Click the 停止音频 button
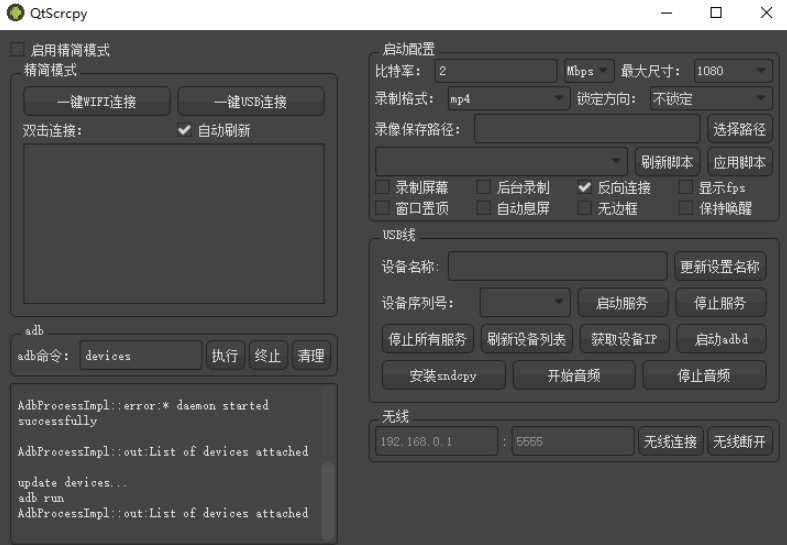The width and height of the screenshot is (787, 545). 704,375
